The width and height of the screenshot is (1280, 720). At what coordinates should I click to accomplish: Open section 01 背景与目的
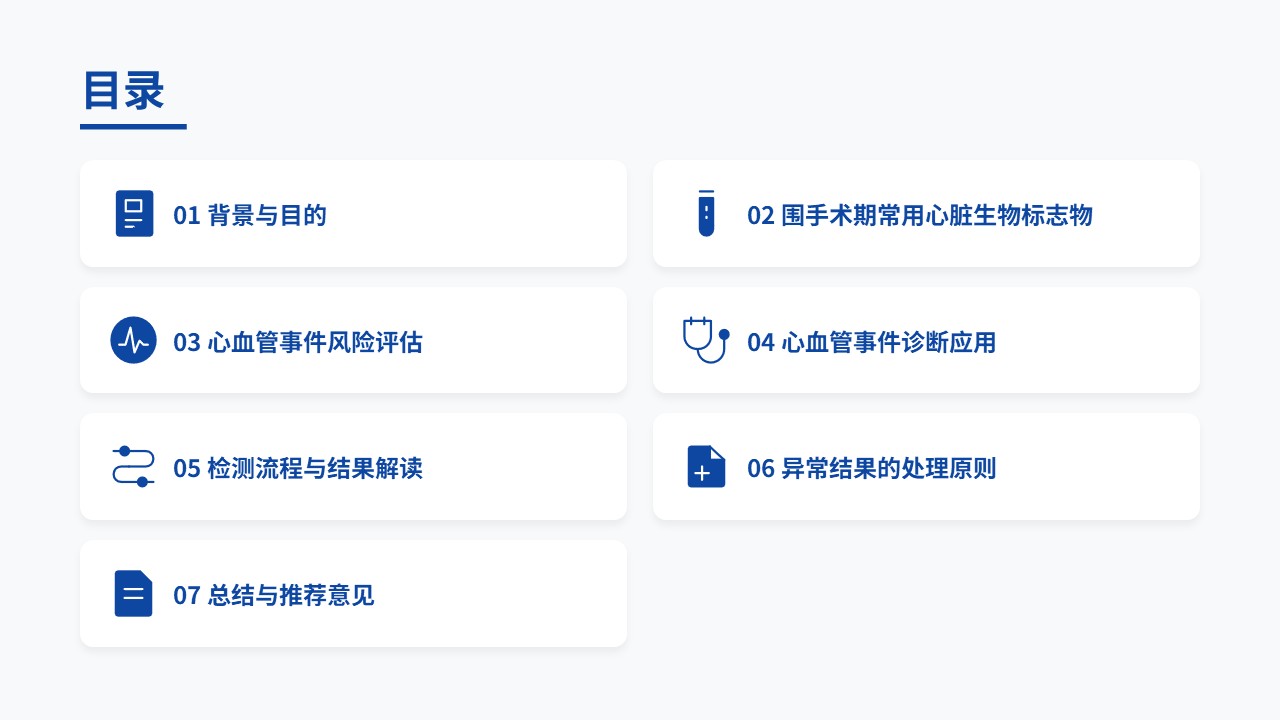click(250, 215)
